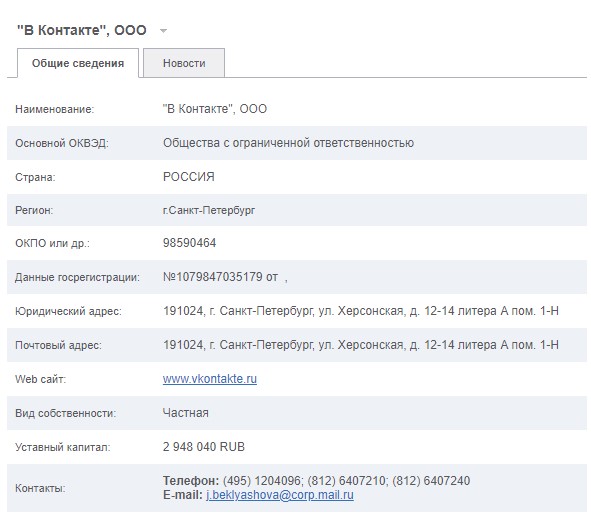This screenshot has height=517, width=591.
Task: Click the Данные госрегистрации: label
Action: (77, 277)
